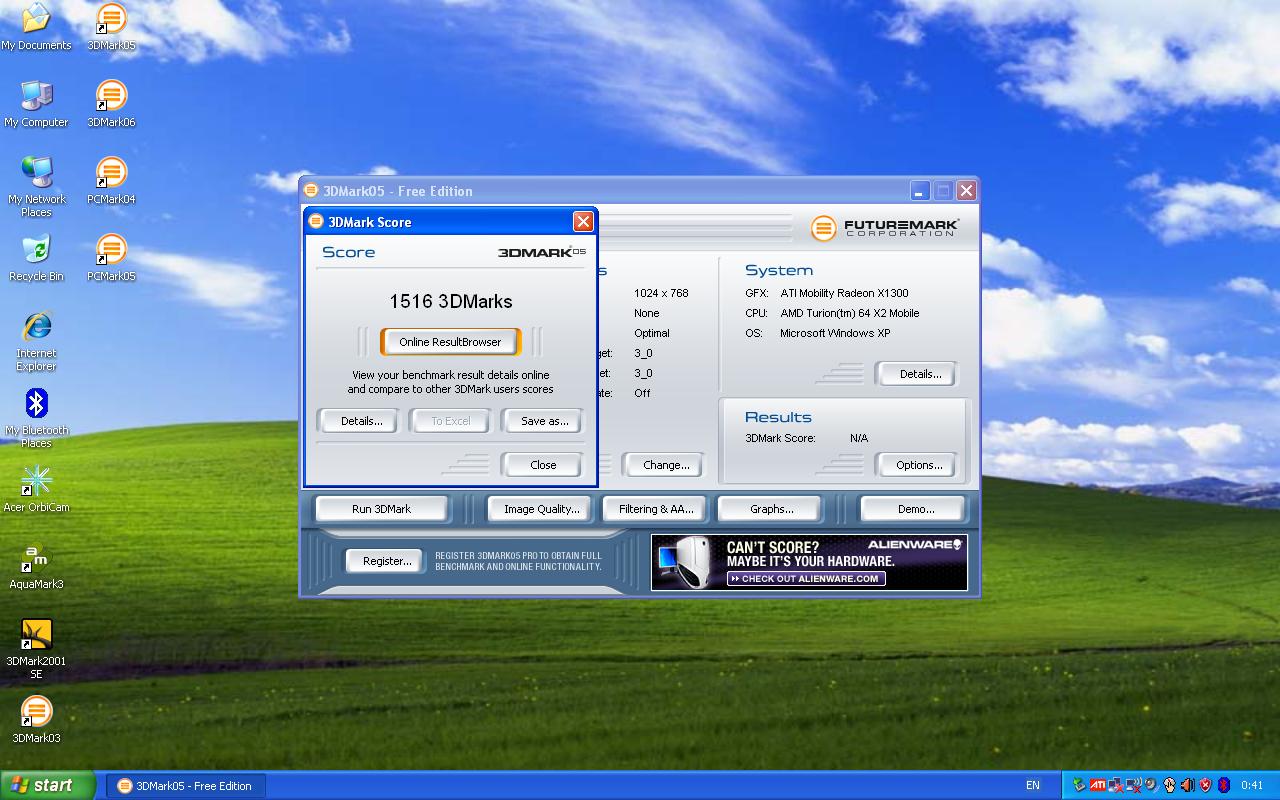
Task: Open Image Quality... settings
Action: [x=541, y=509]
